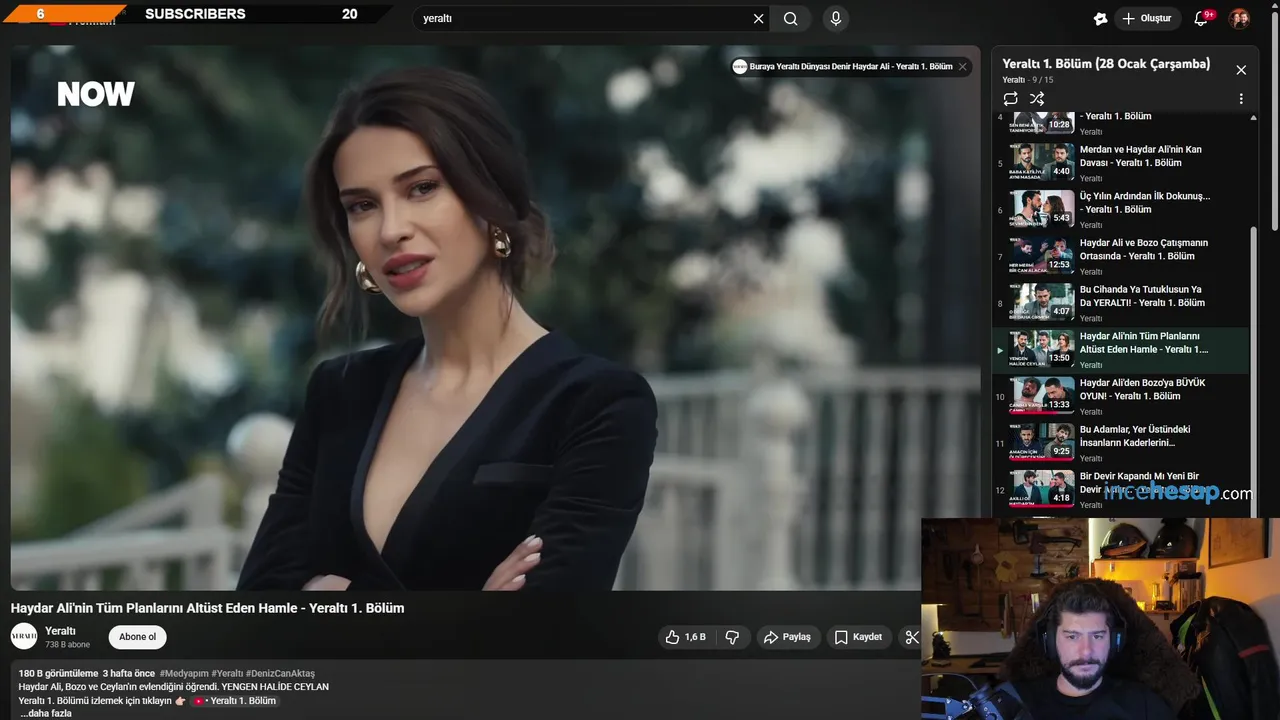Open the Oluştur create menu
Screen dimensions: 1280x720
(1146, 18)
